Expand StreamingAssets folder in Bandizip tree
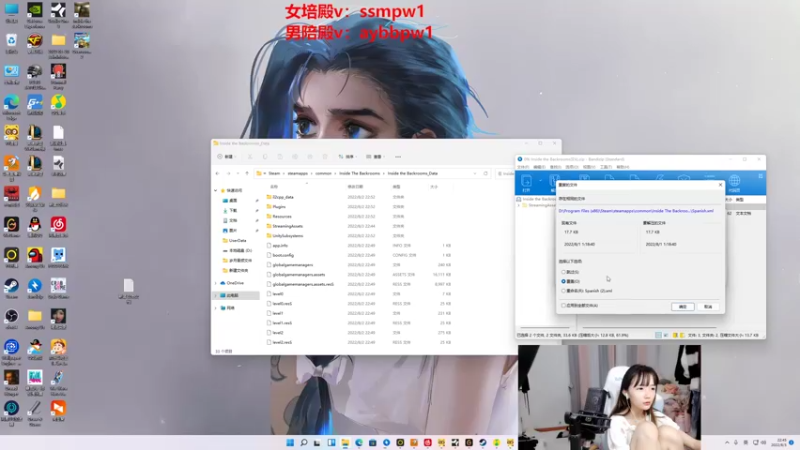 click(519, 205)
